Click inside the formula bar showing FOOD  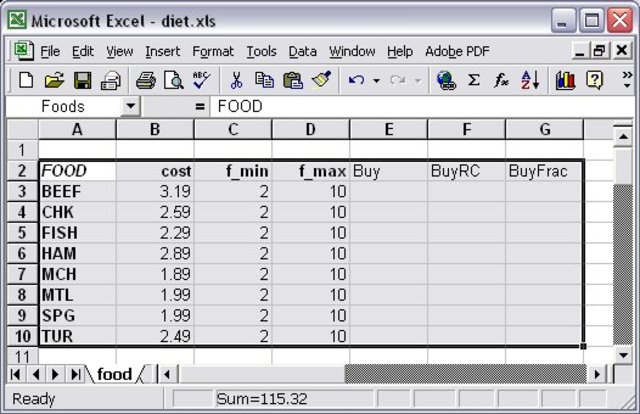420,107
